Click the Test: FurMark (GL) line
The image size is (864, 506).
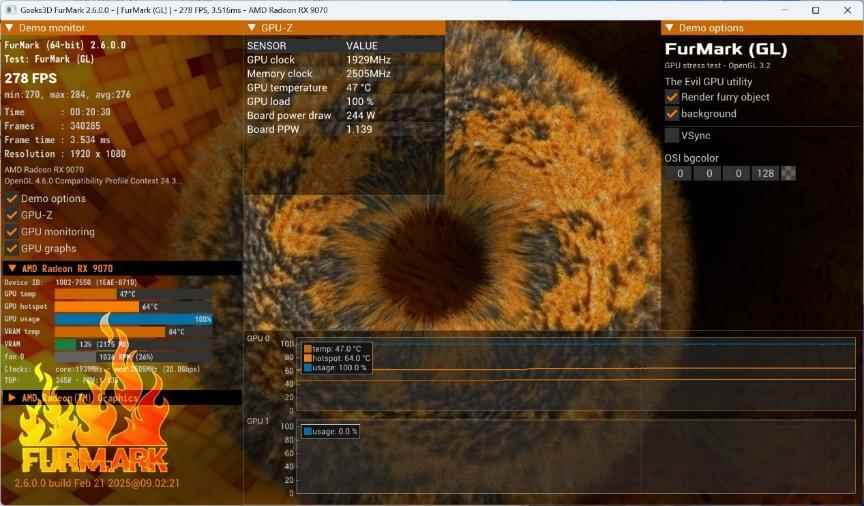49,59
